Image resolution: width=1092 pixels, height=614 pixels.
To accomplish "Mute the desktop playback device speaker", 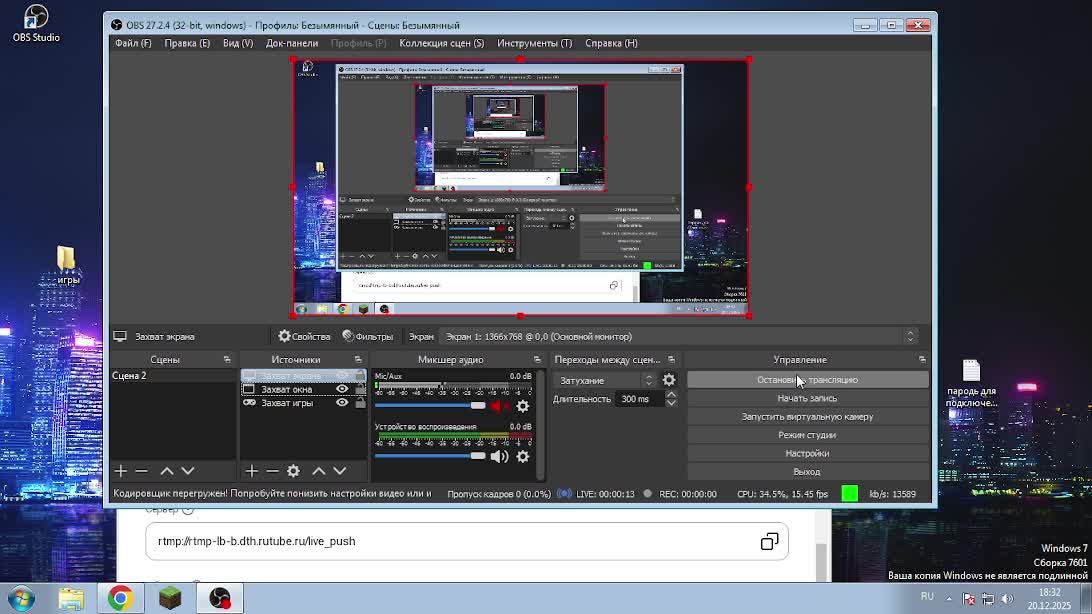I will click(x=499, y=457).
